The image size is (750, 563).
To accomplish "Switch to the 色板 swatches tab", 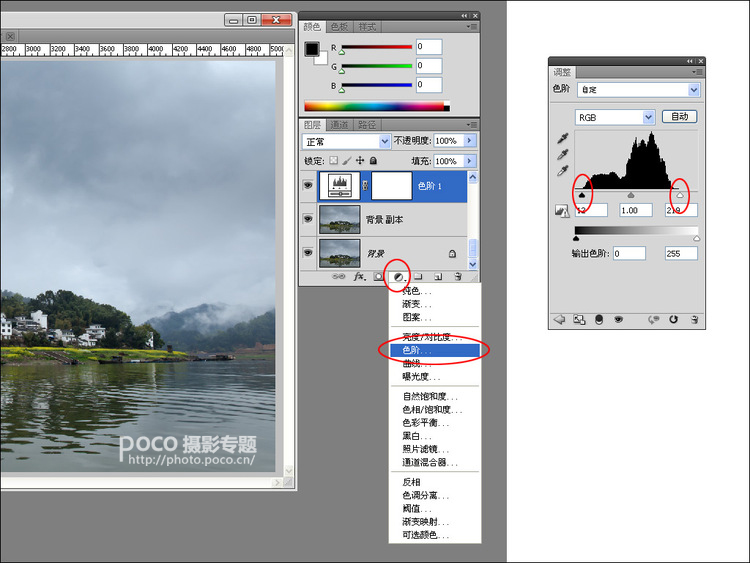I will click(339, 27).
